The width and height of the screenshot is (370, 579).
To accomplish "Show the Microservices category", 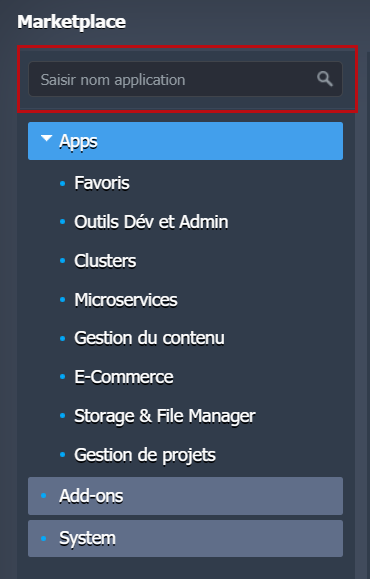I will [x=126, y=299].
